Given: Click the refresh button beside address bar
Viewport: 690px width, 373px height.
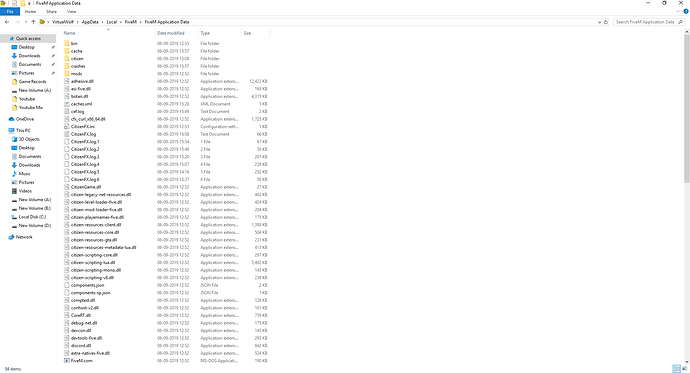Looking at the screenshot, I should click(606, 22).
